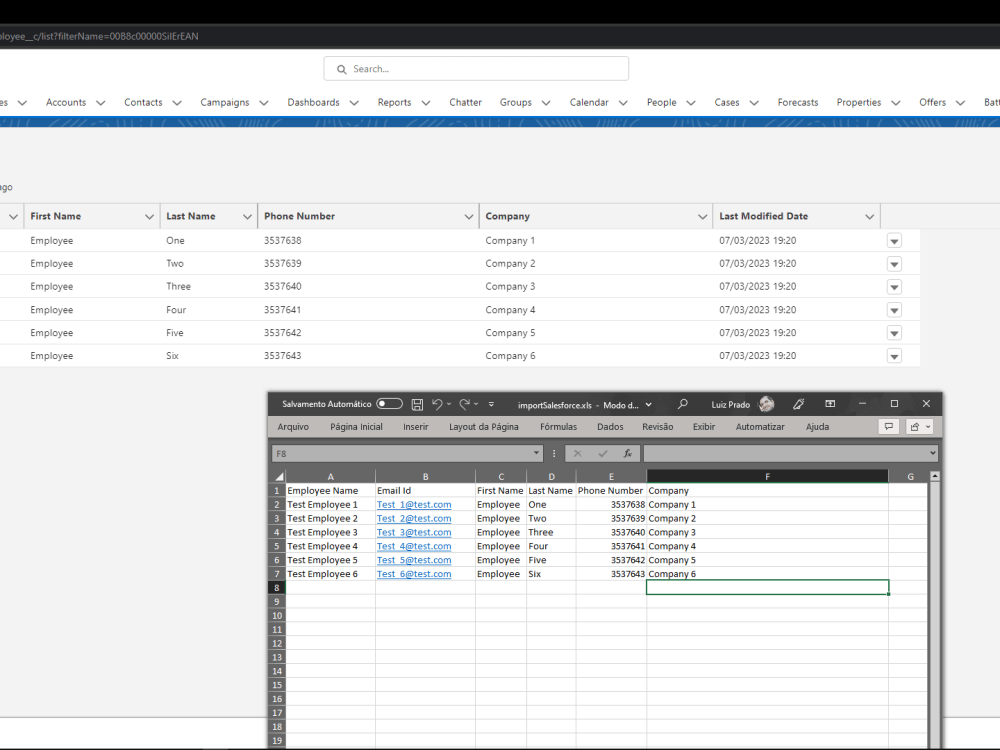Screen dimensions: 1000x750
Task: Click the Save icon in Excel's title bar
Action: [417, 404]
